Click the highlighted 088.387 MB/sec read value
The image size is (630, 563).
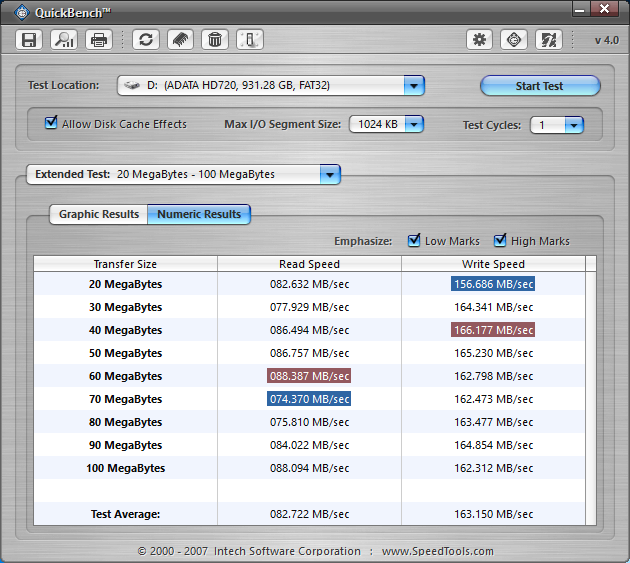pyautogui.click(x=310, y=376)
